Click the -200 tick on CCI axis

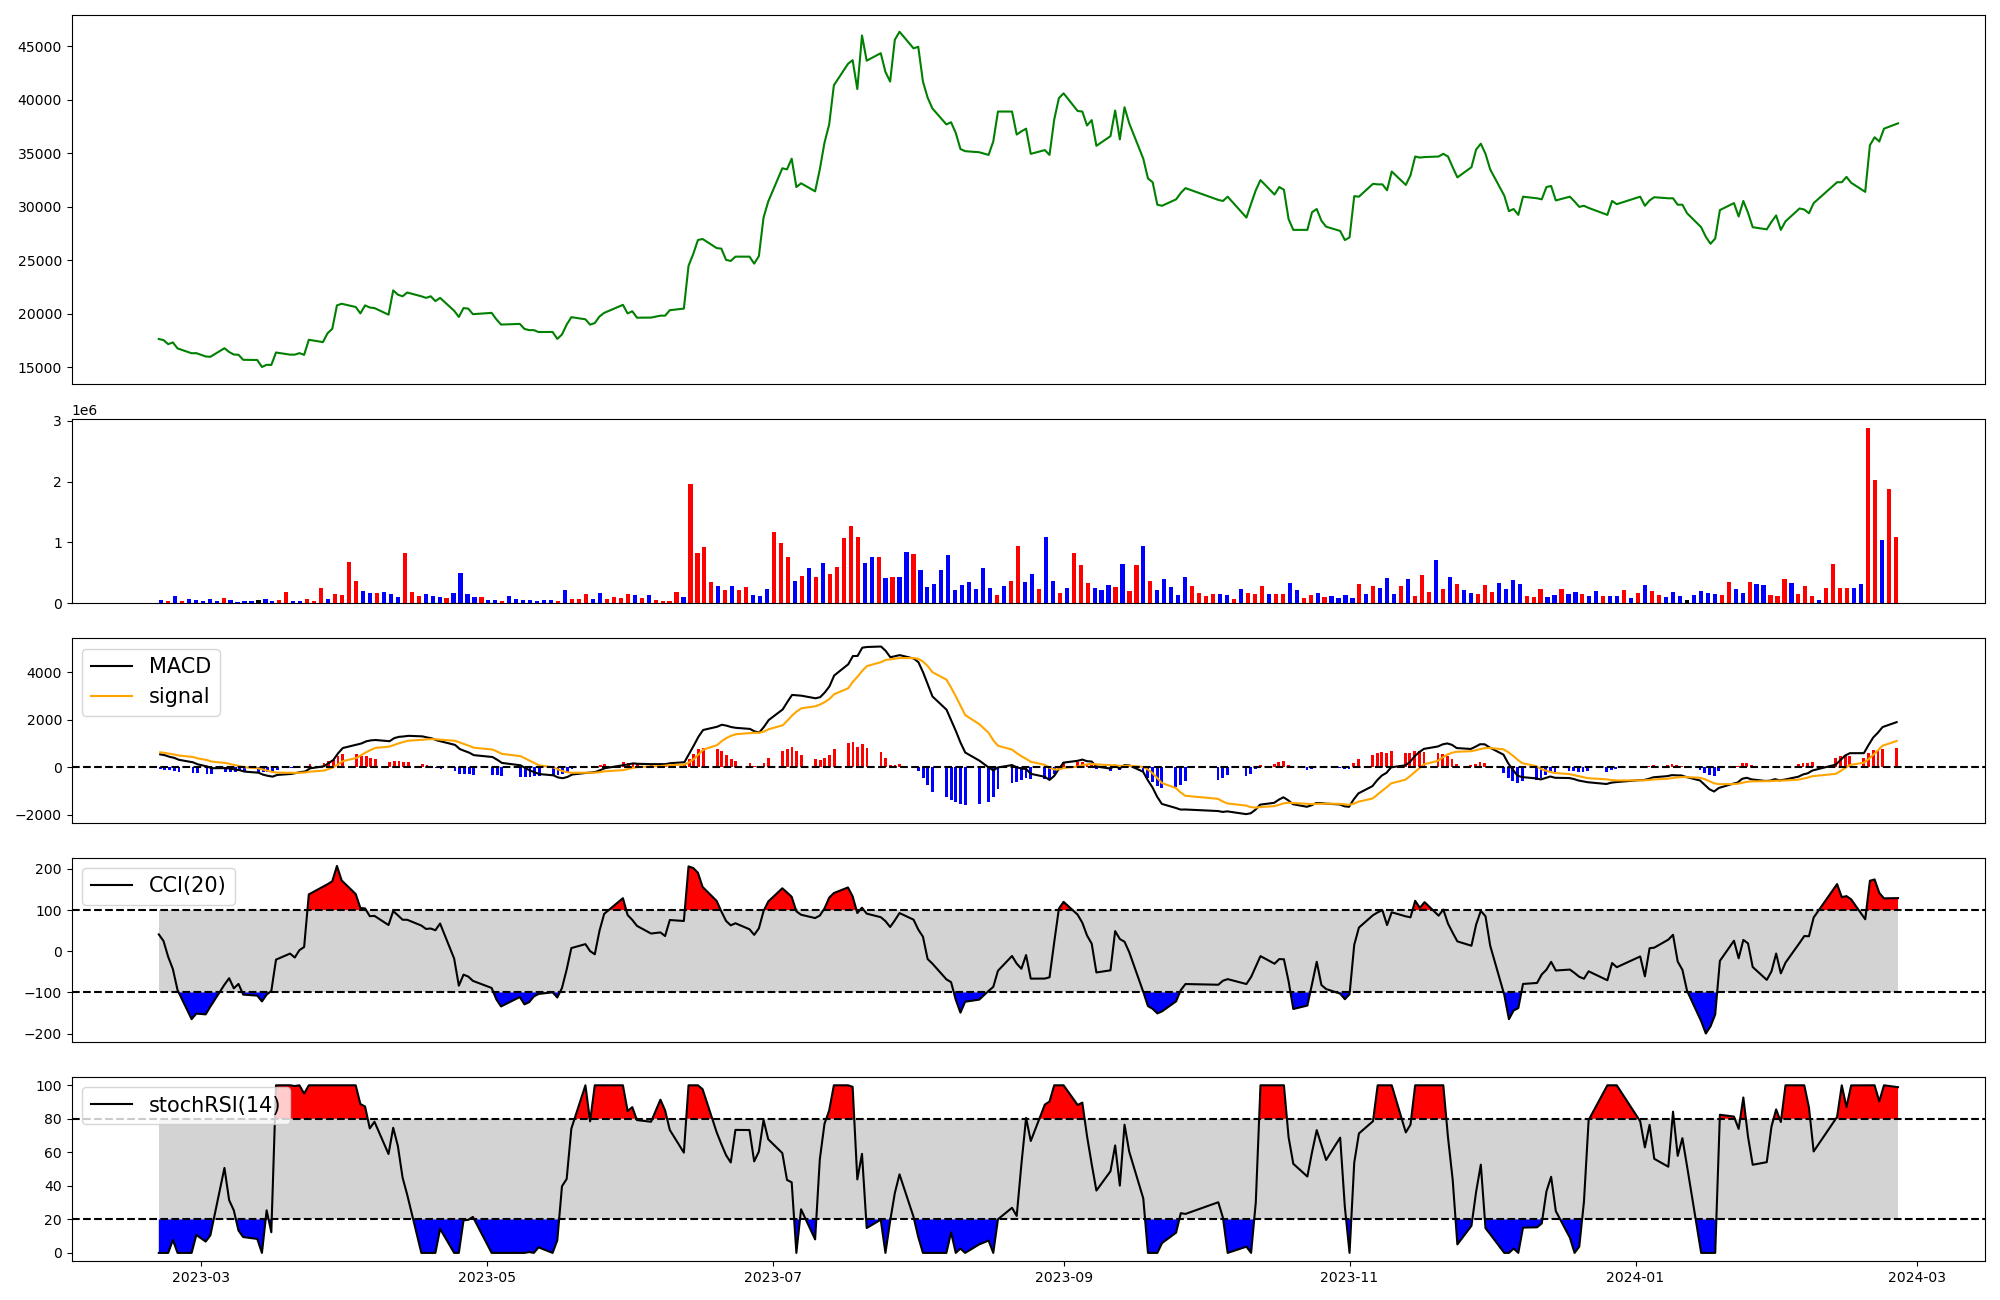point(41,1034)
